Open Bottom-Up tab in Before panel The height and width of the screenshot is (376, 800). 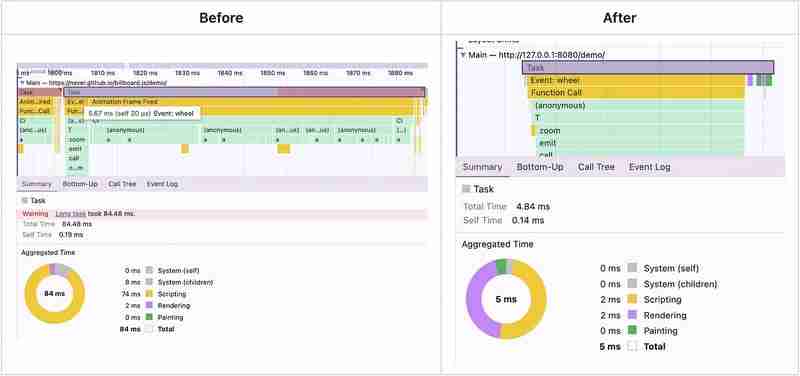tap(80, 184)
